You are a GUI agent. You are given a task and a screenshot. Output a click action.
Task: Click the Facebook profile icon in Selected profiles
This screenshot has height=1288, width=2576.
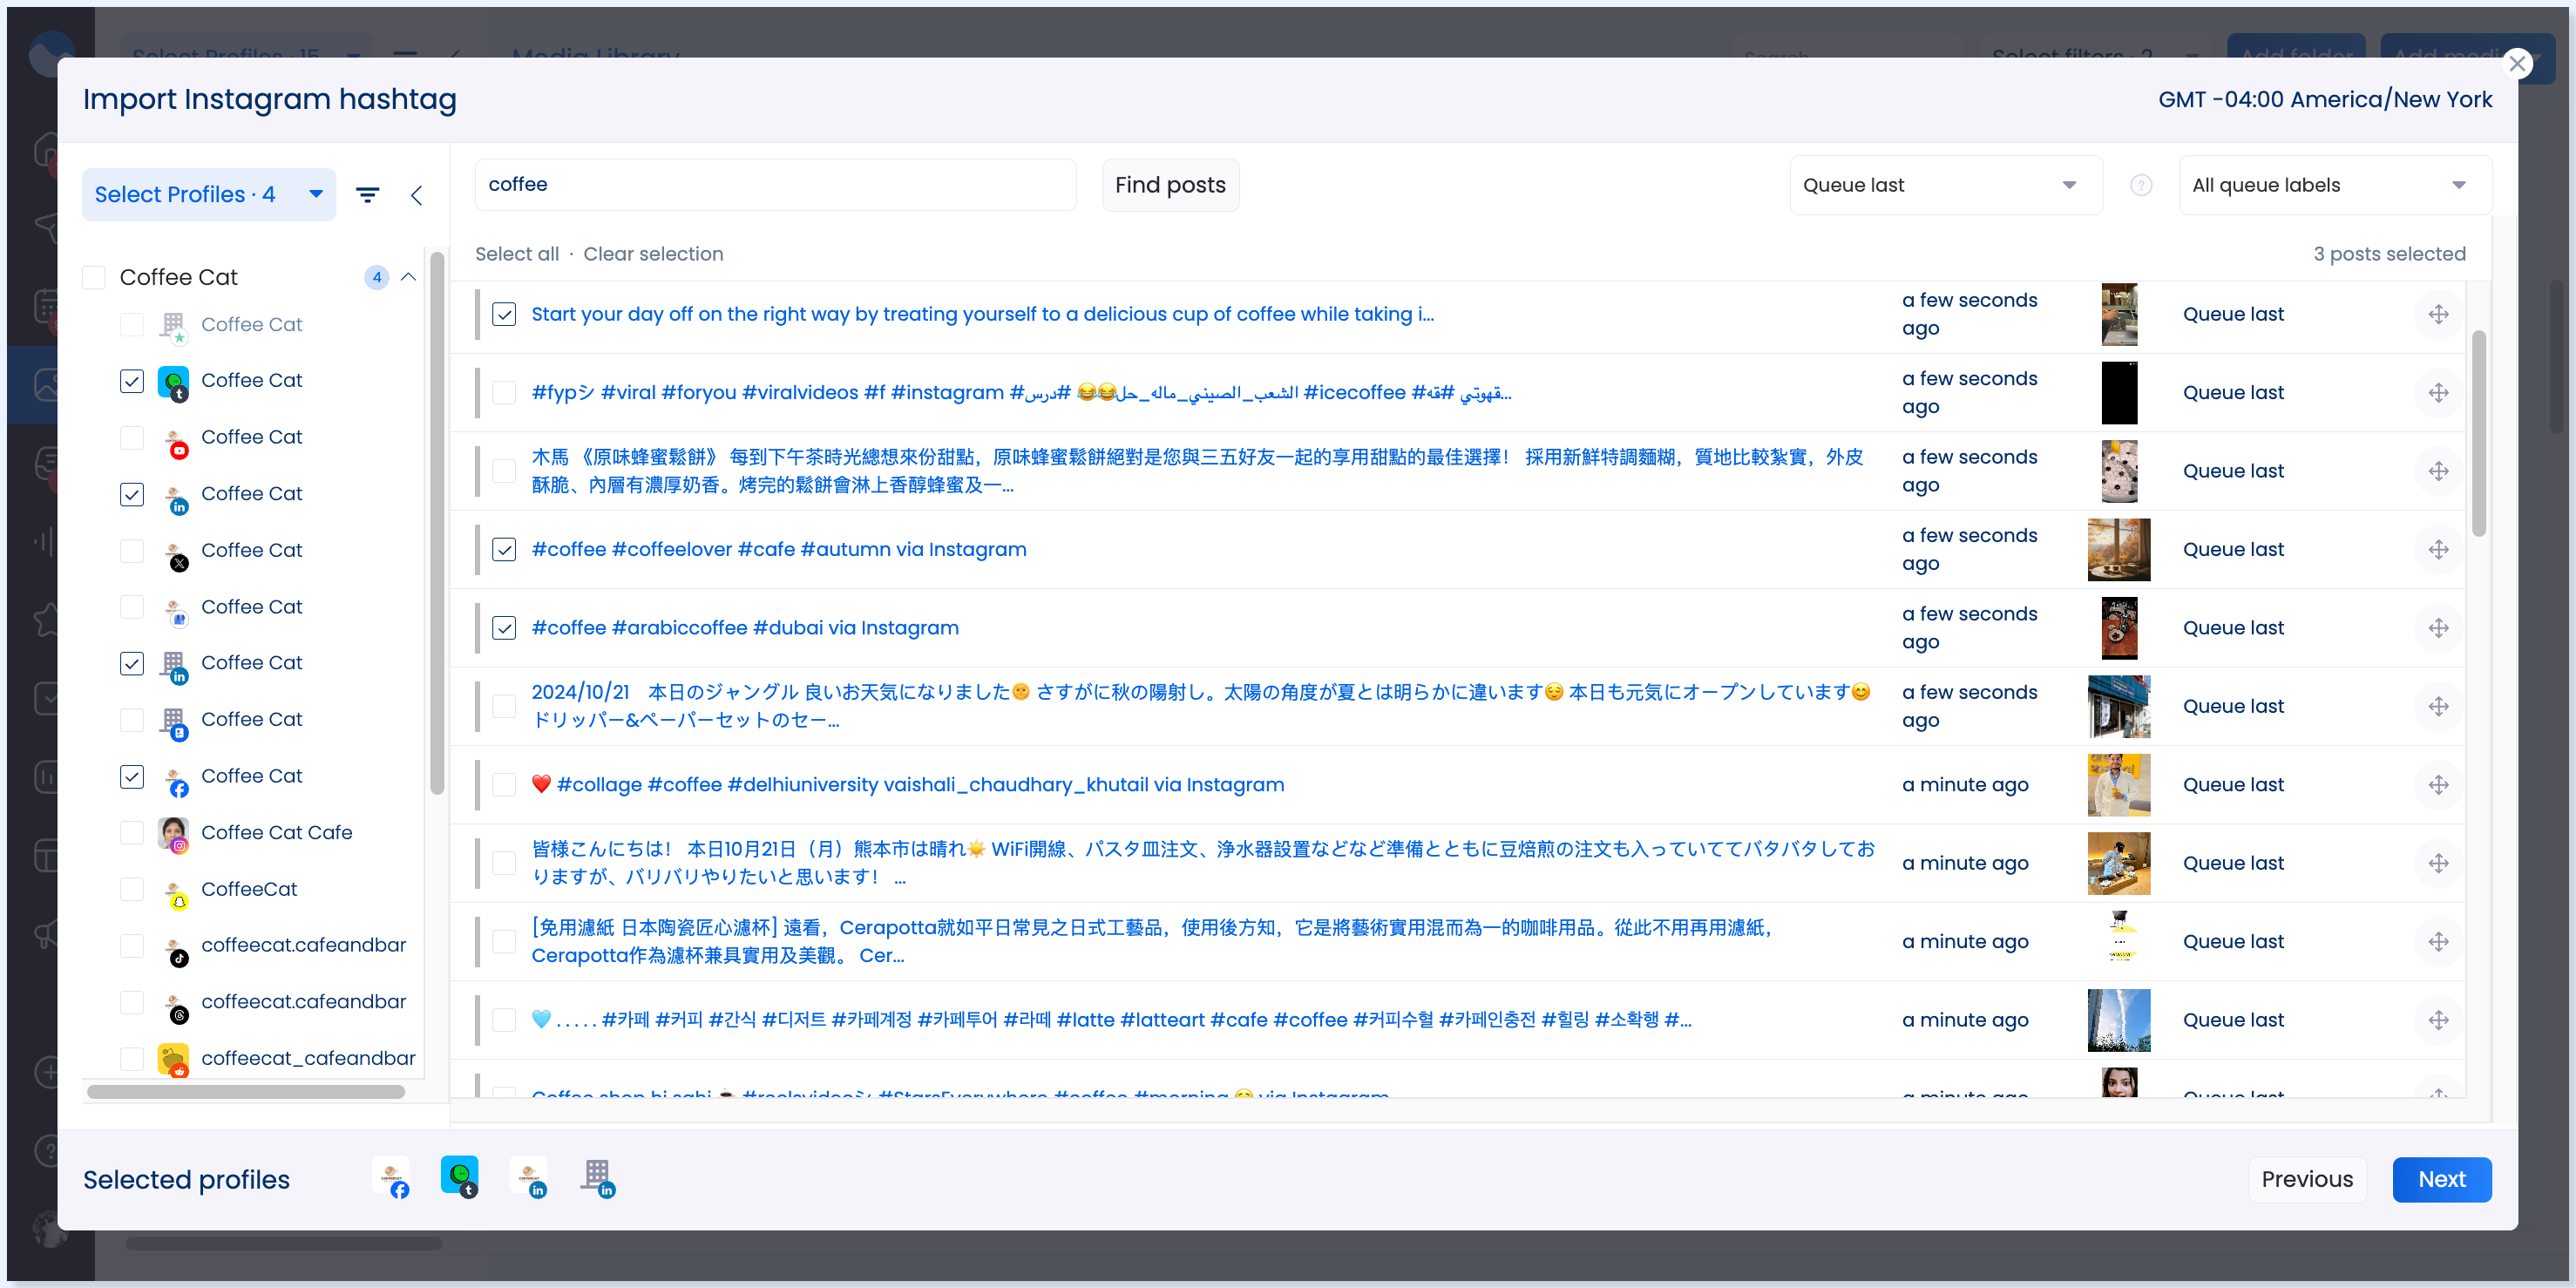click(x=392, y=1178)
